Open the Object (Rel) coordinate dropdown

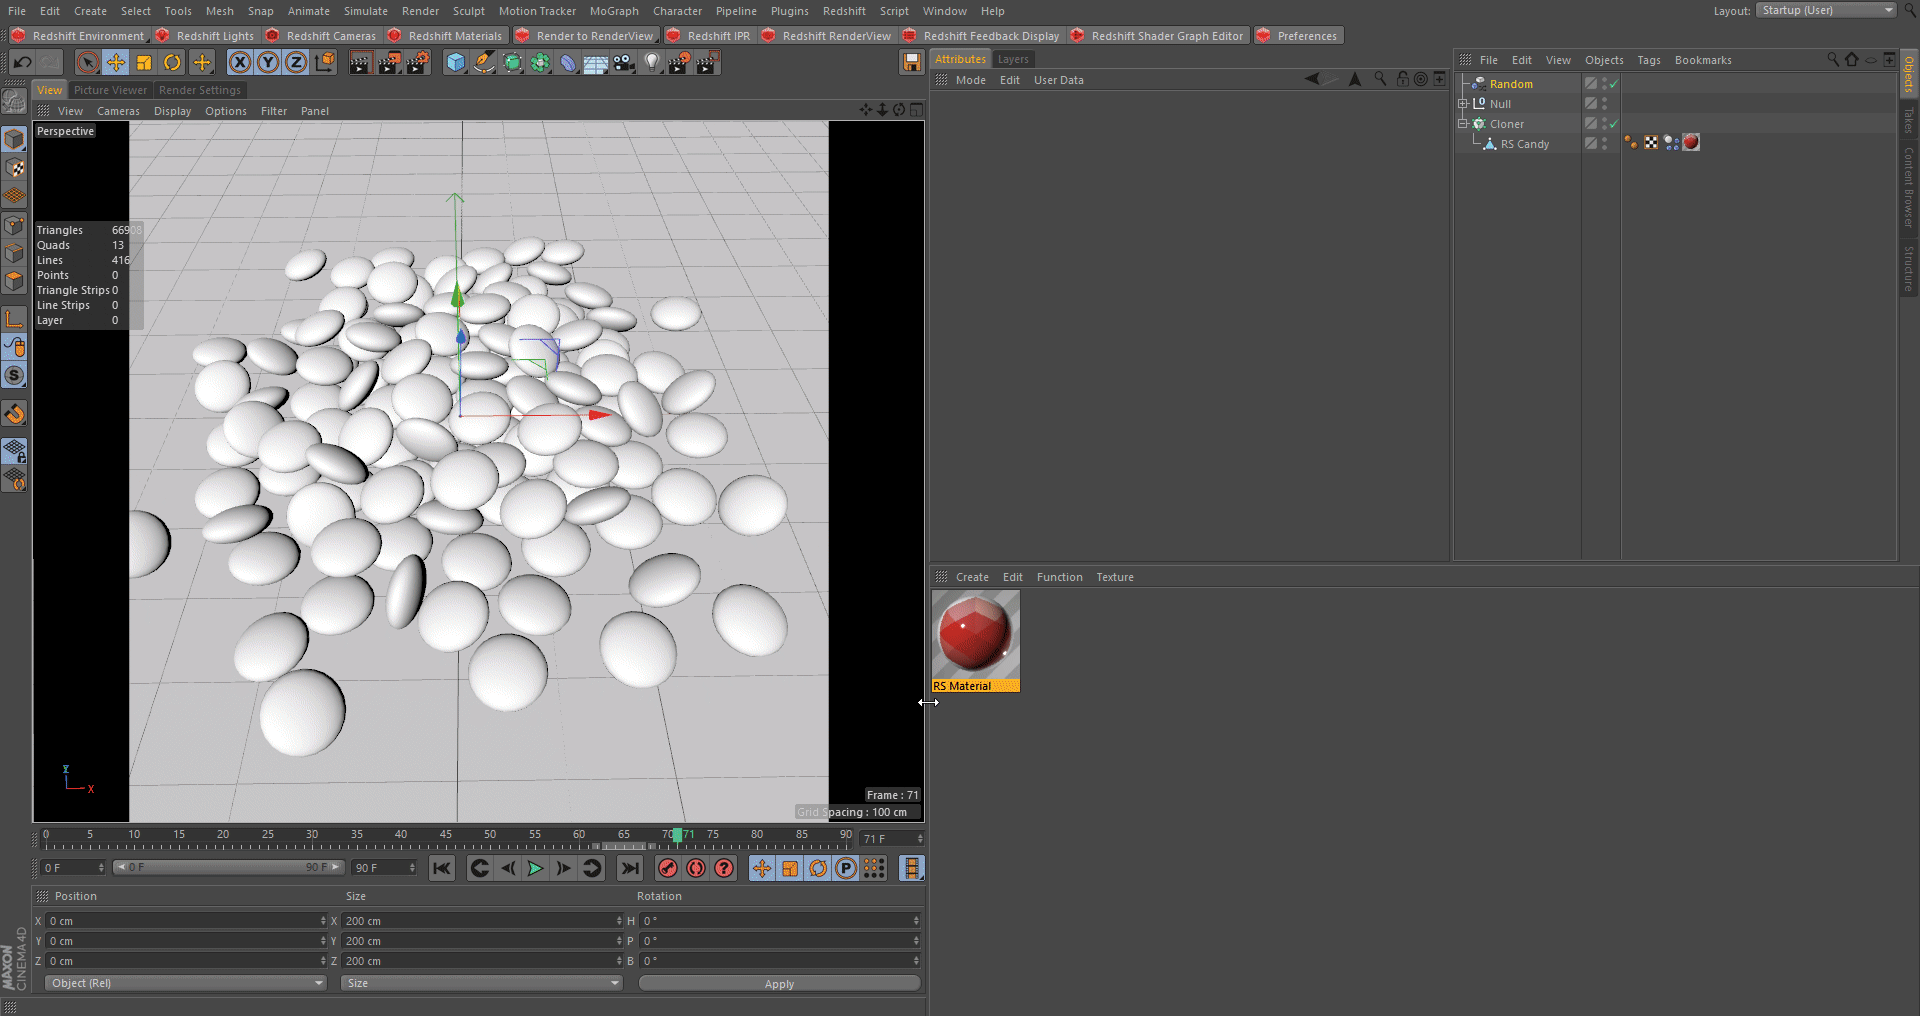click(x=185, y=983)
